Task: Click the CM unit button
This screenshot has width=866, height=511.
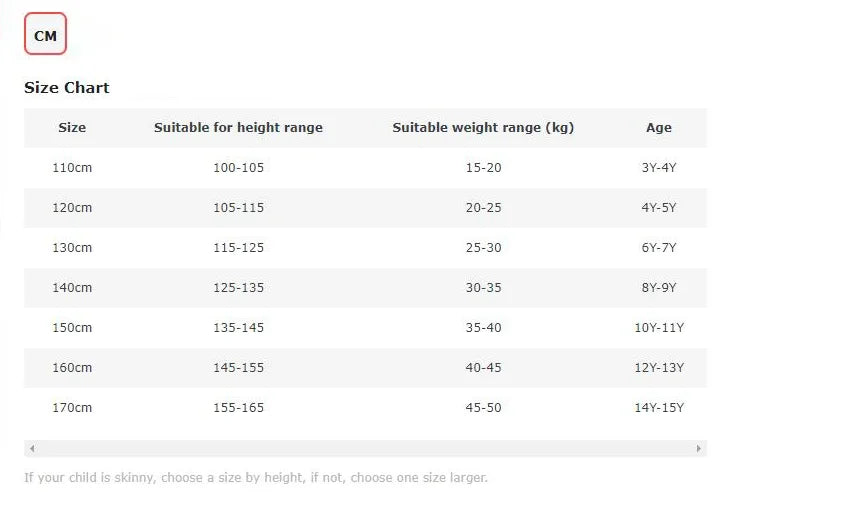Action: [x=45, y=35]
